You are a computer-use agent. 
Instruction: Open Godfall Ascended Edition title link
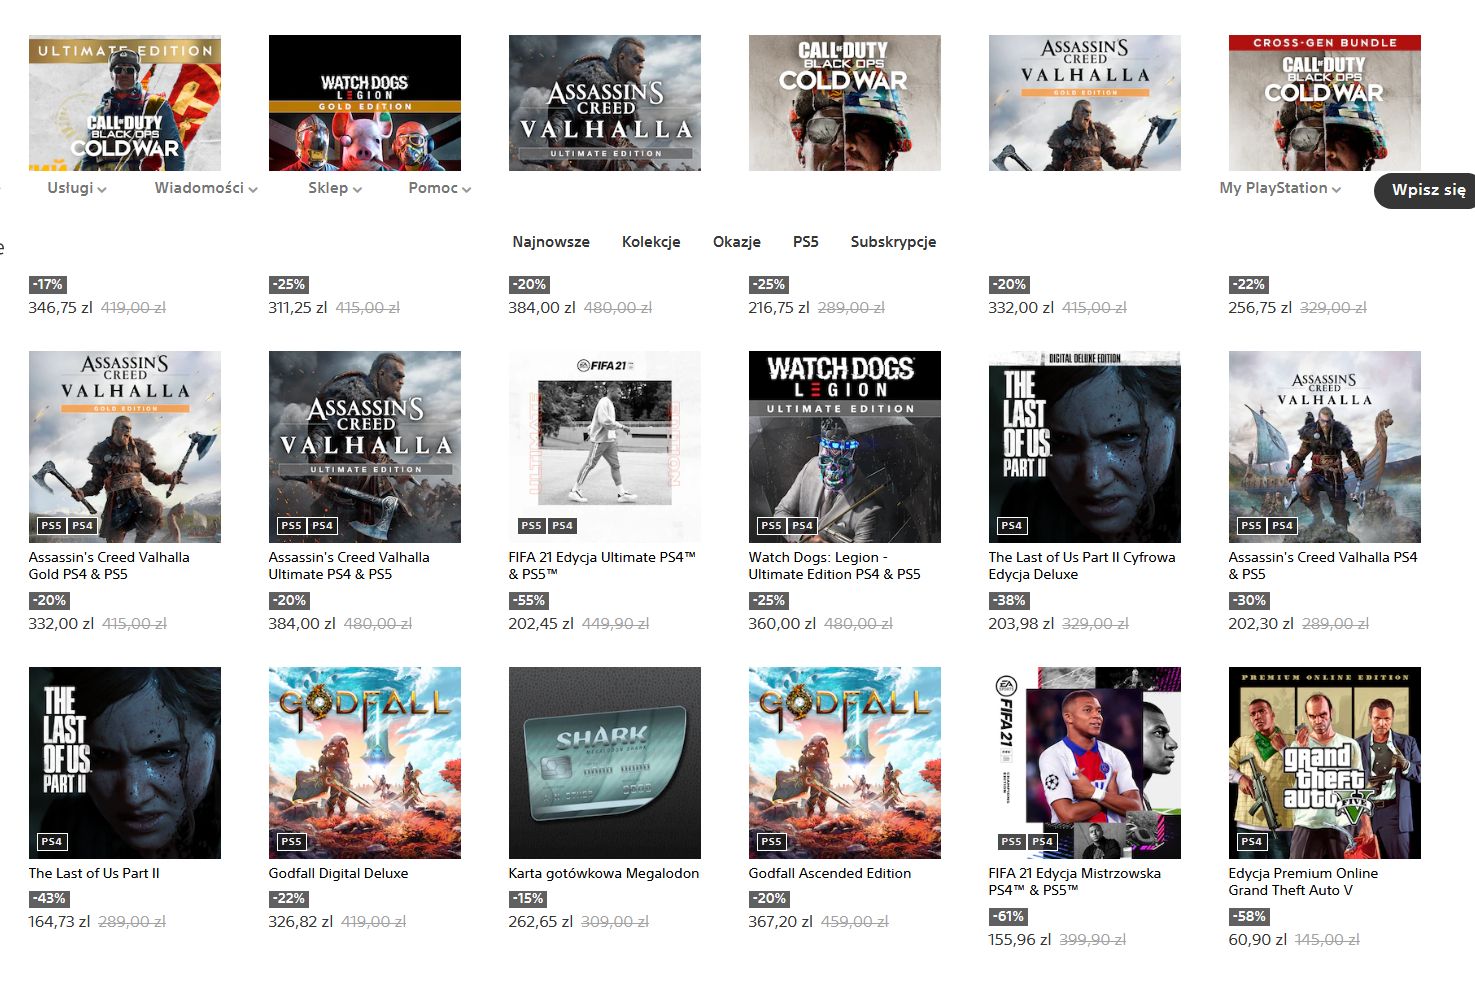[829, 873]
